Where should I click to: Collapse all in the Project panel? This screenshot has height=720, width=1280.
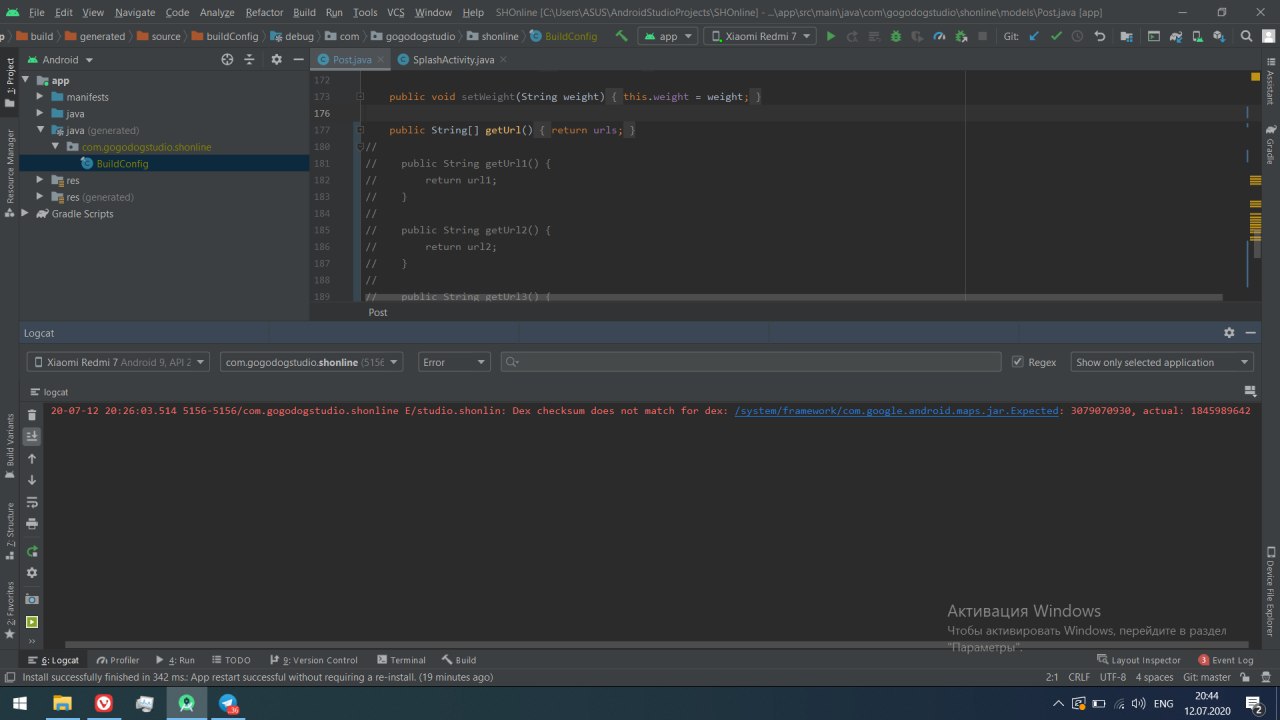[250, 59]
